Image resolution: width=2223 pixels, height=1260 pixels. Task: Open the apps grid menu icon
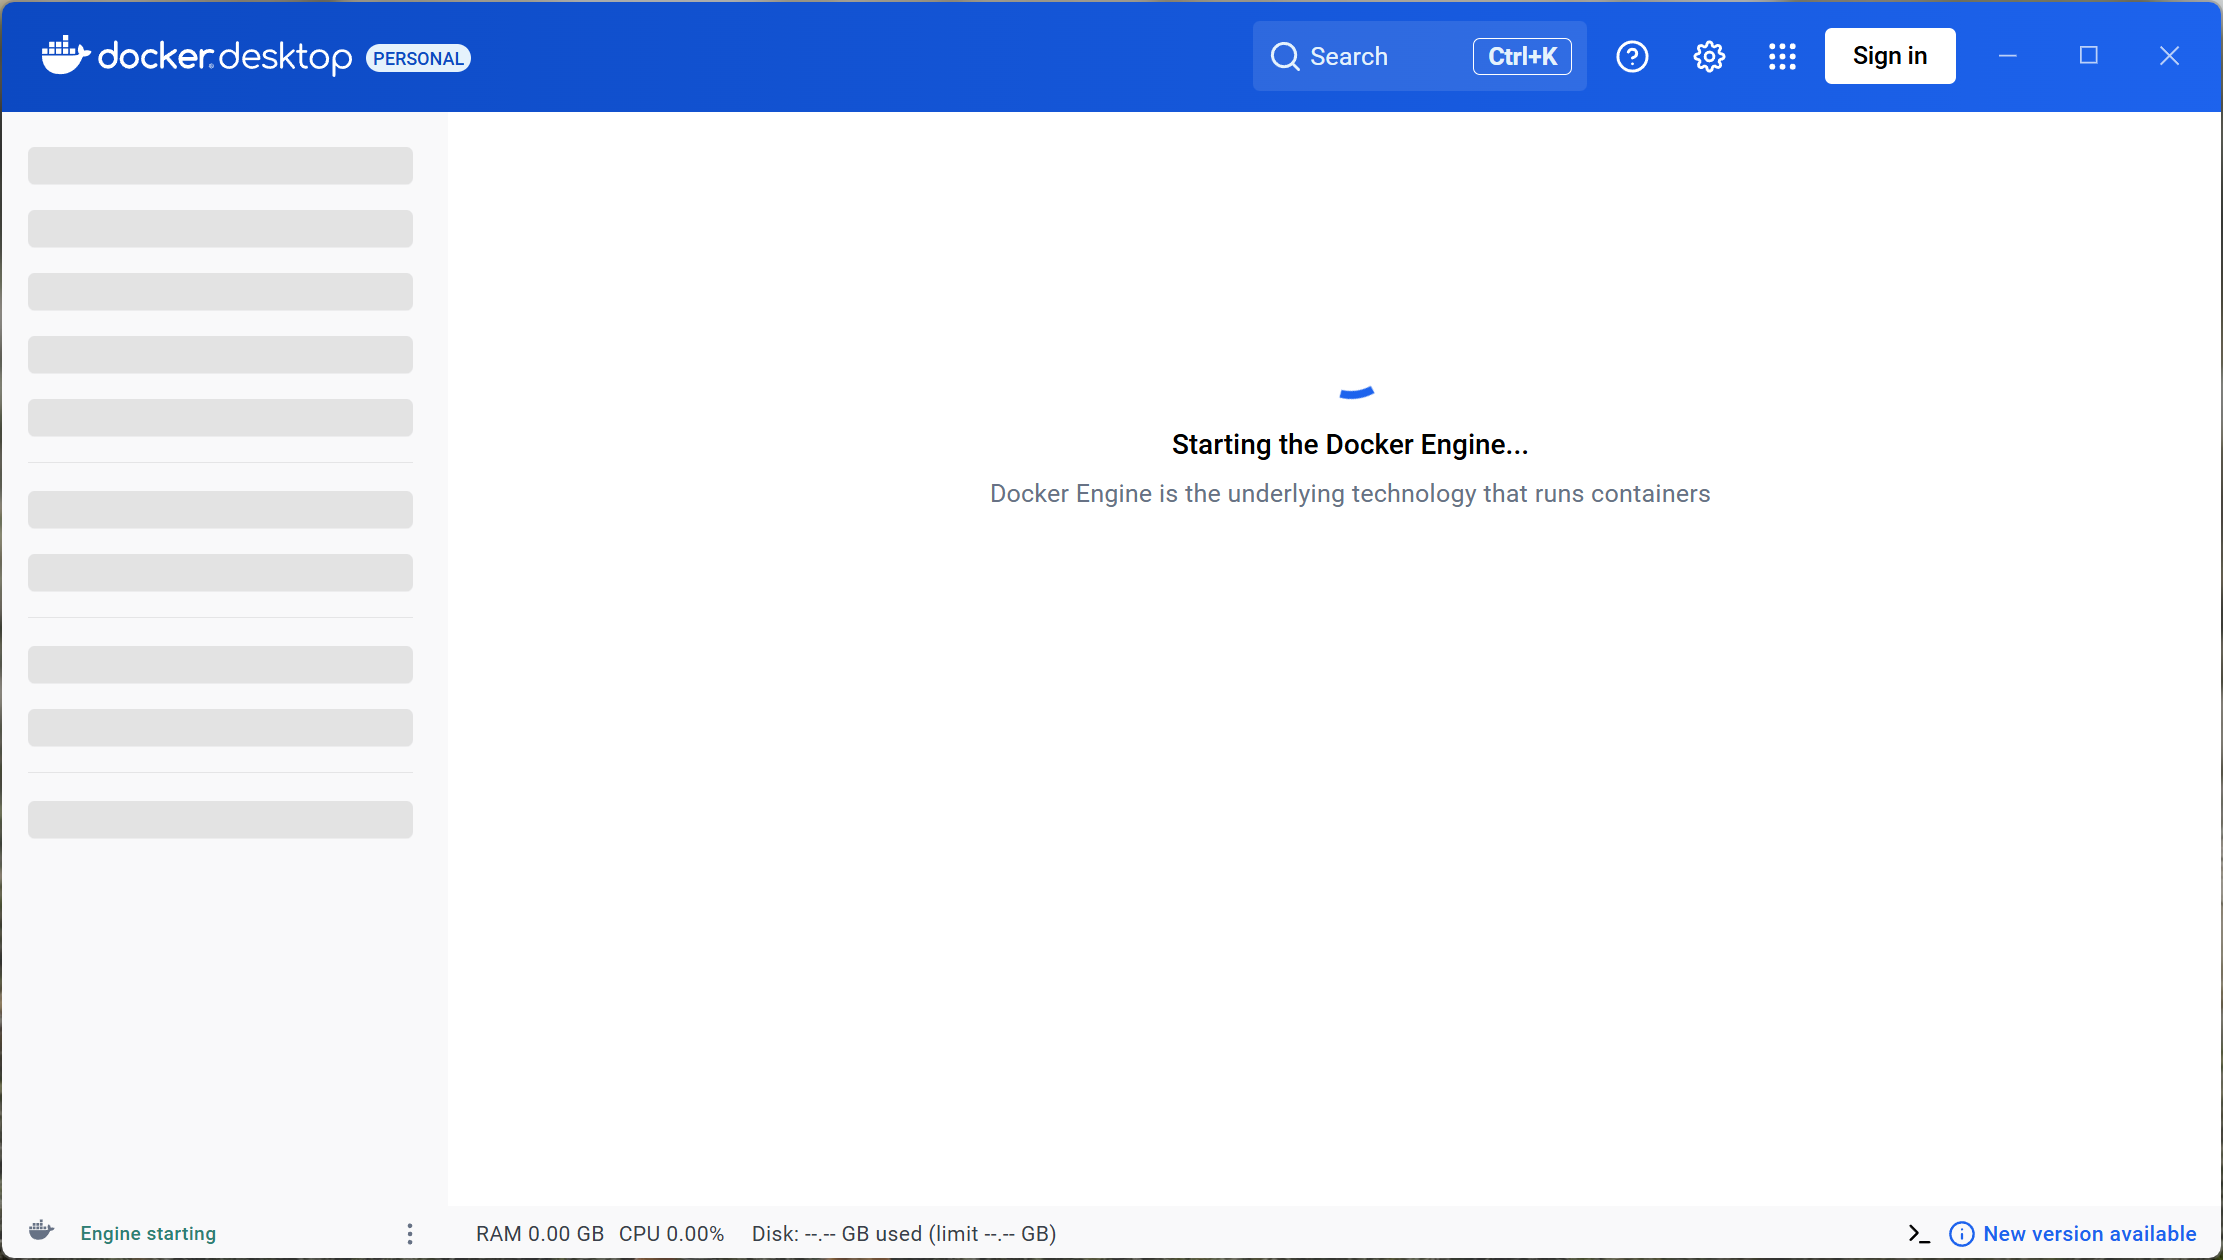(1782, 56)
